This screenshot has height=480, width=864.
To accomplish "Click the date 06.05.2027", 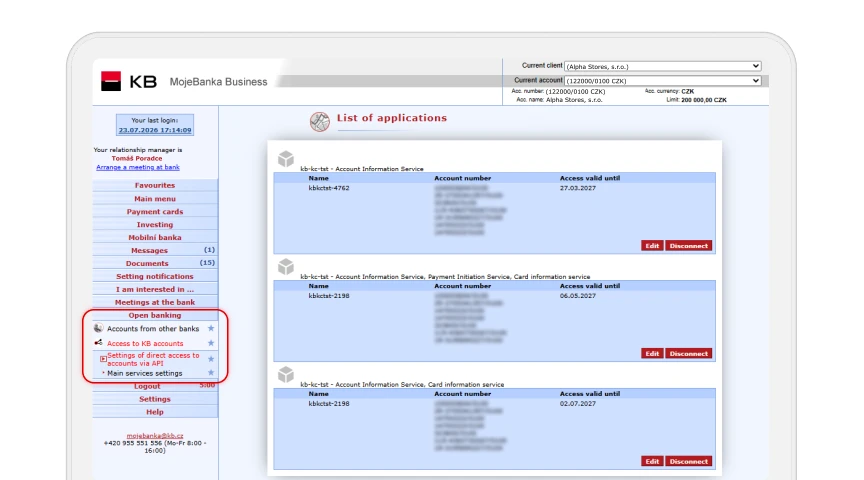I will [x=577, y=296].
